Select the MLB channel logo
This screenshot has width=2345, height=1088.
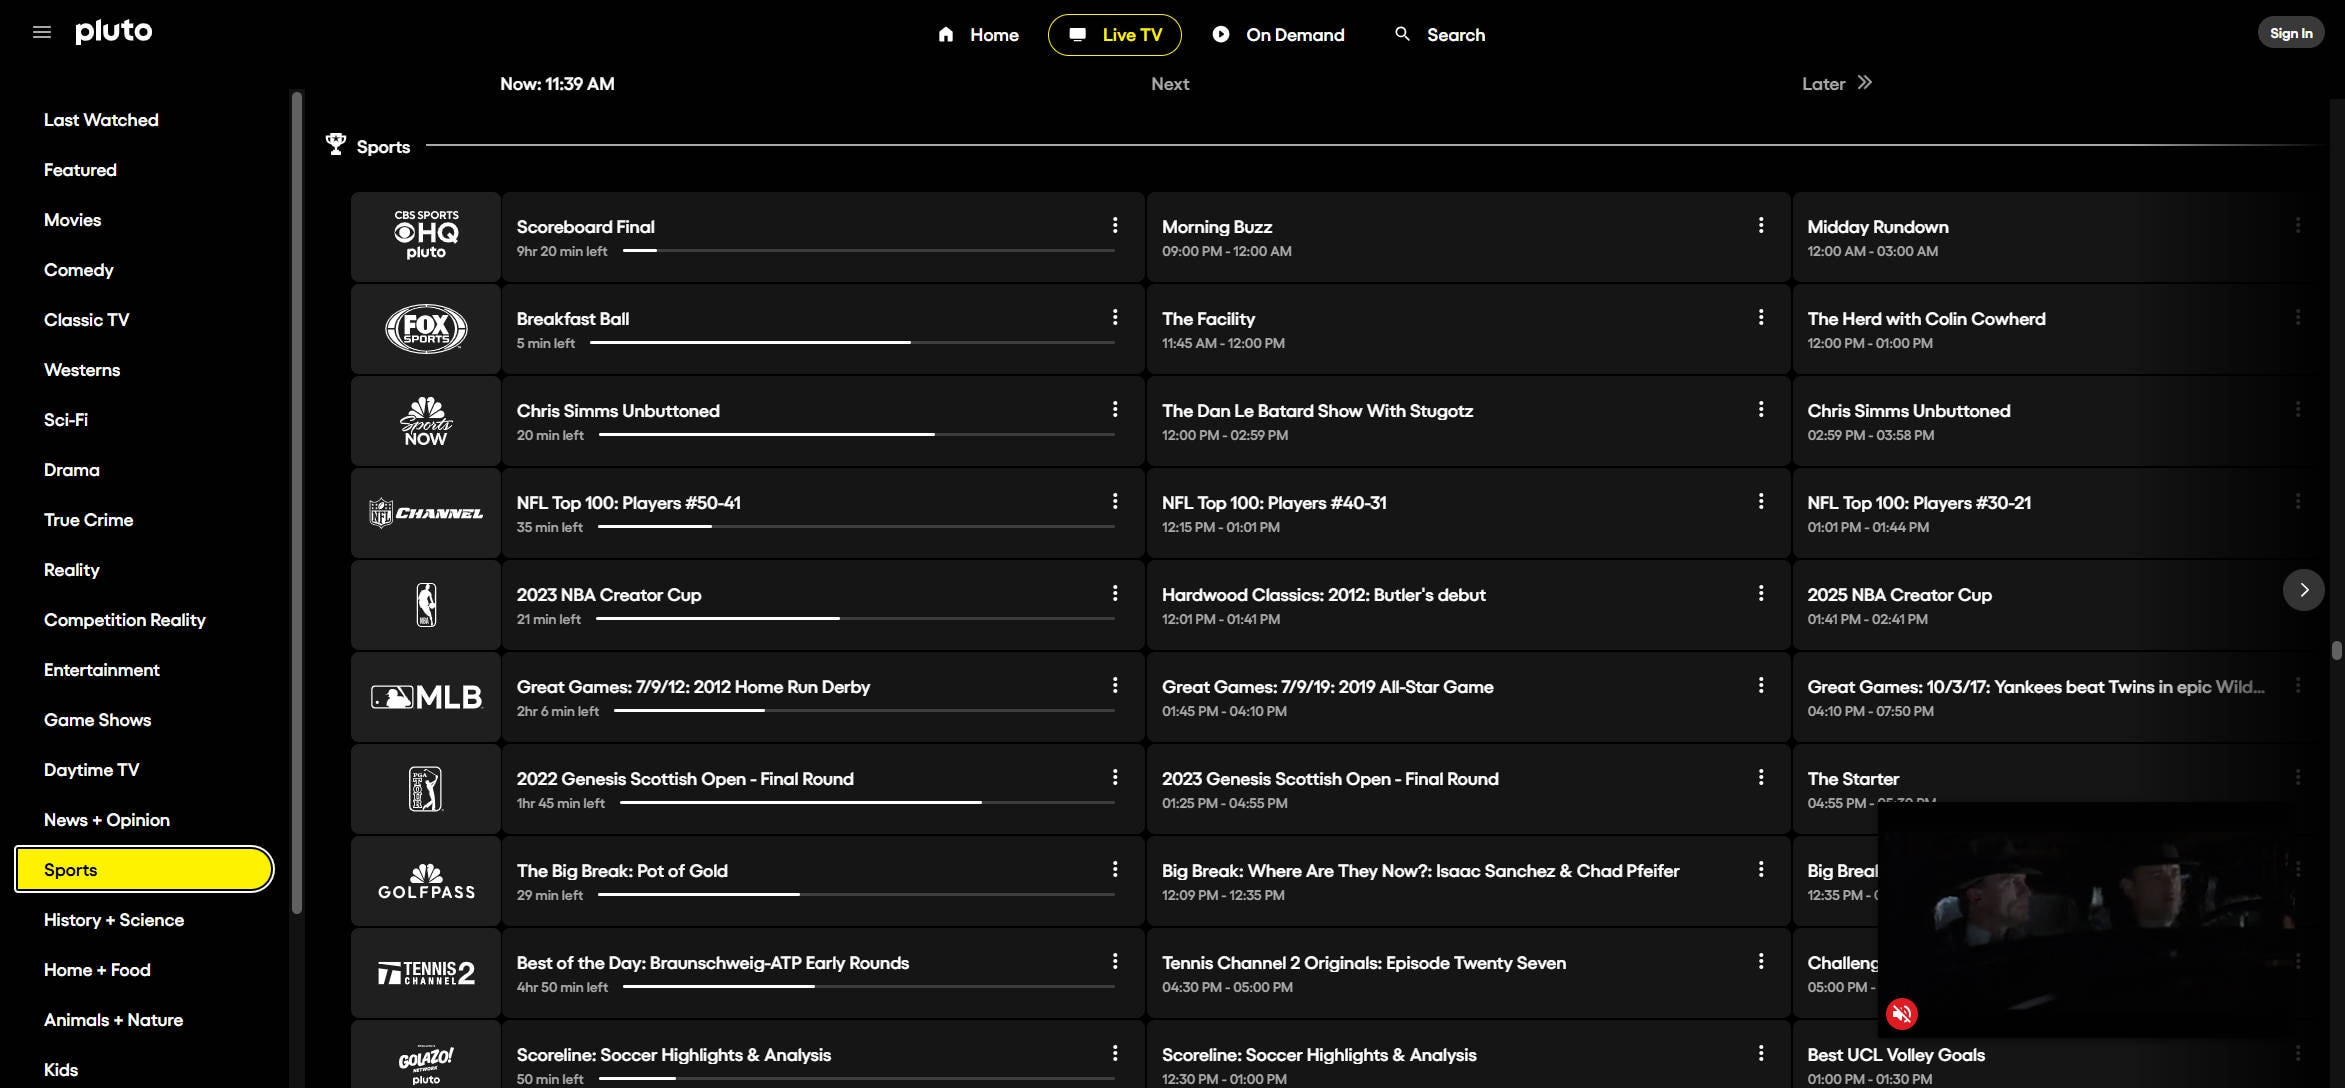pos(426,696)
